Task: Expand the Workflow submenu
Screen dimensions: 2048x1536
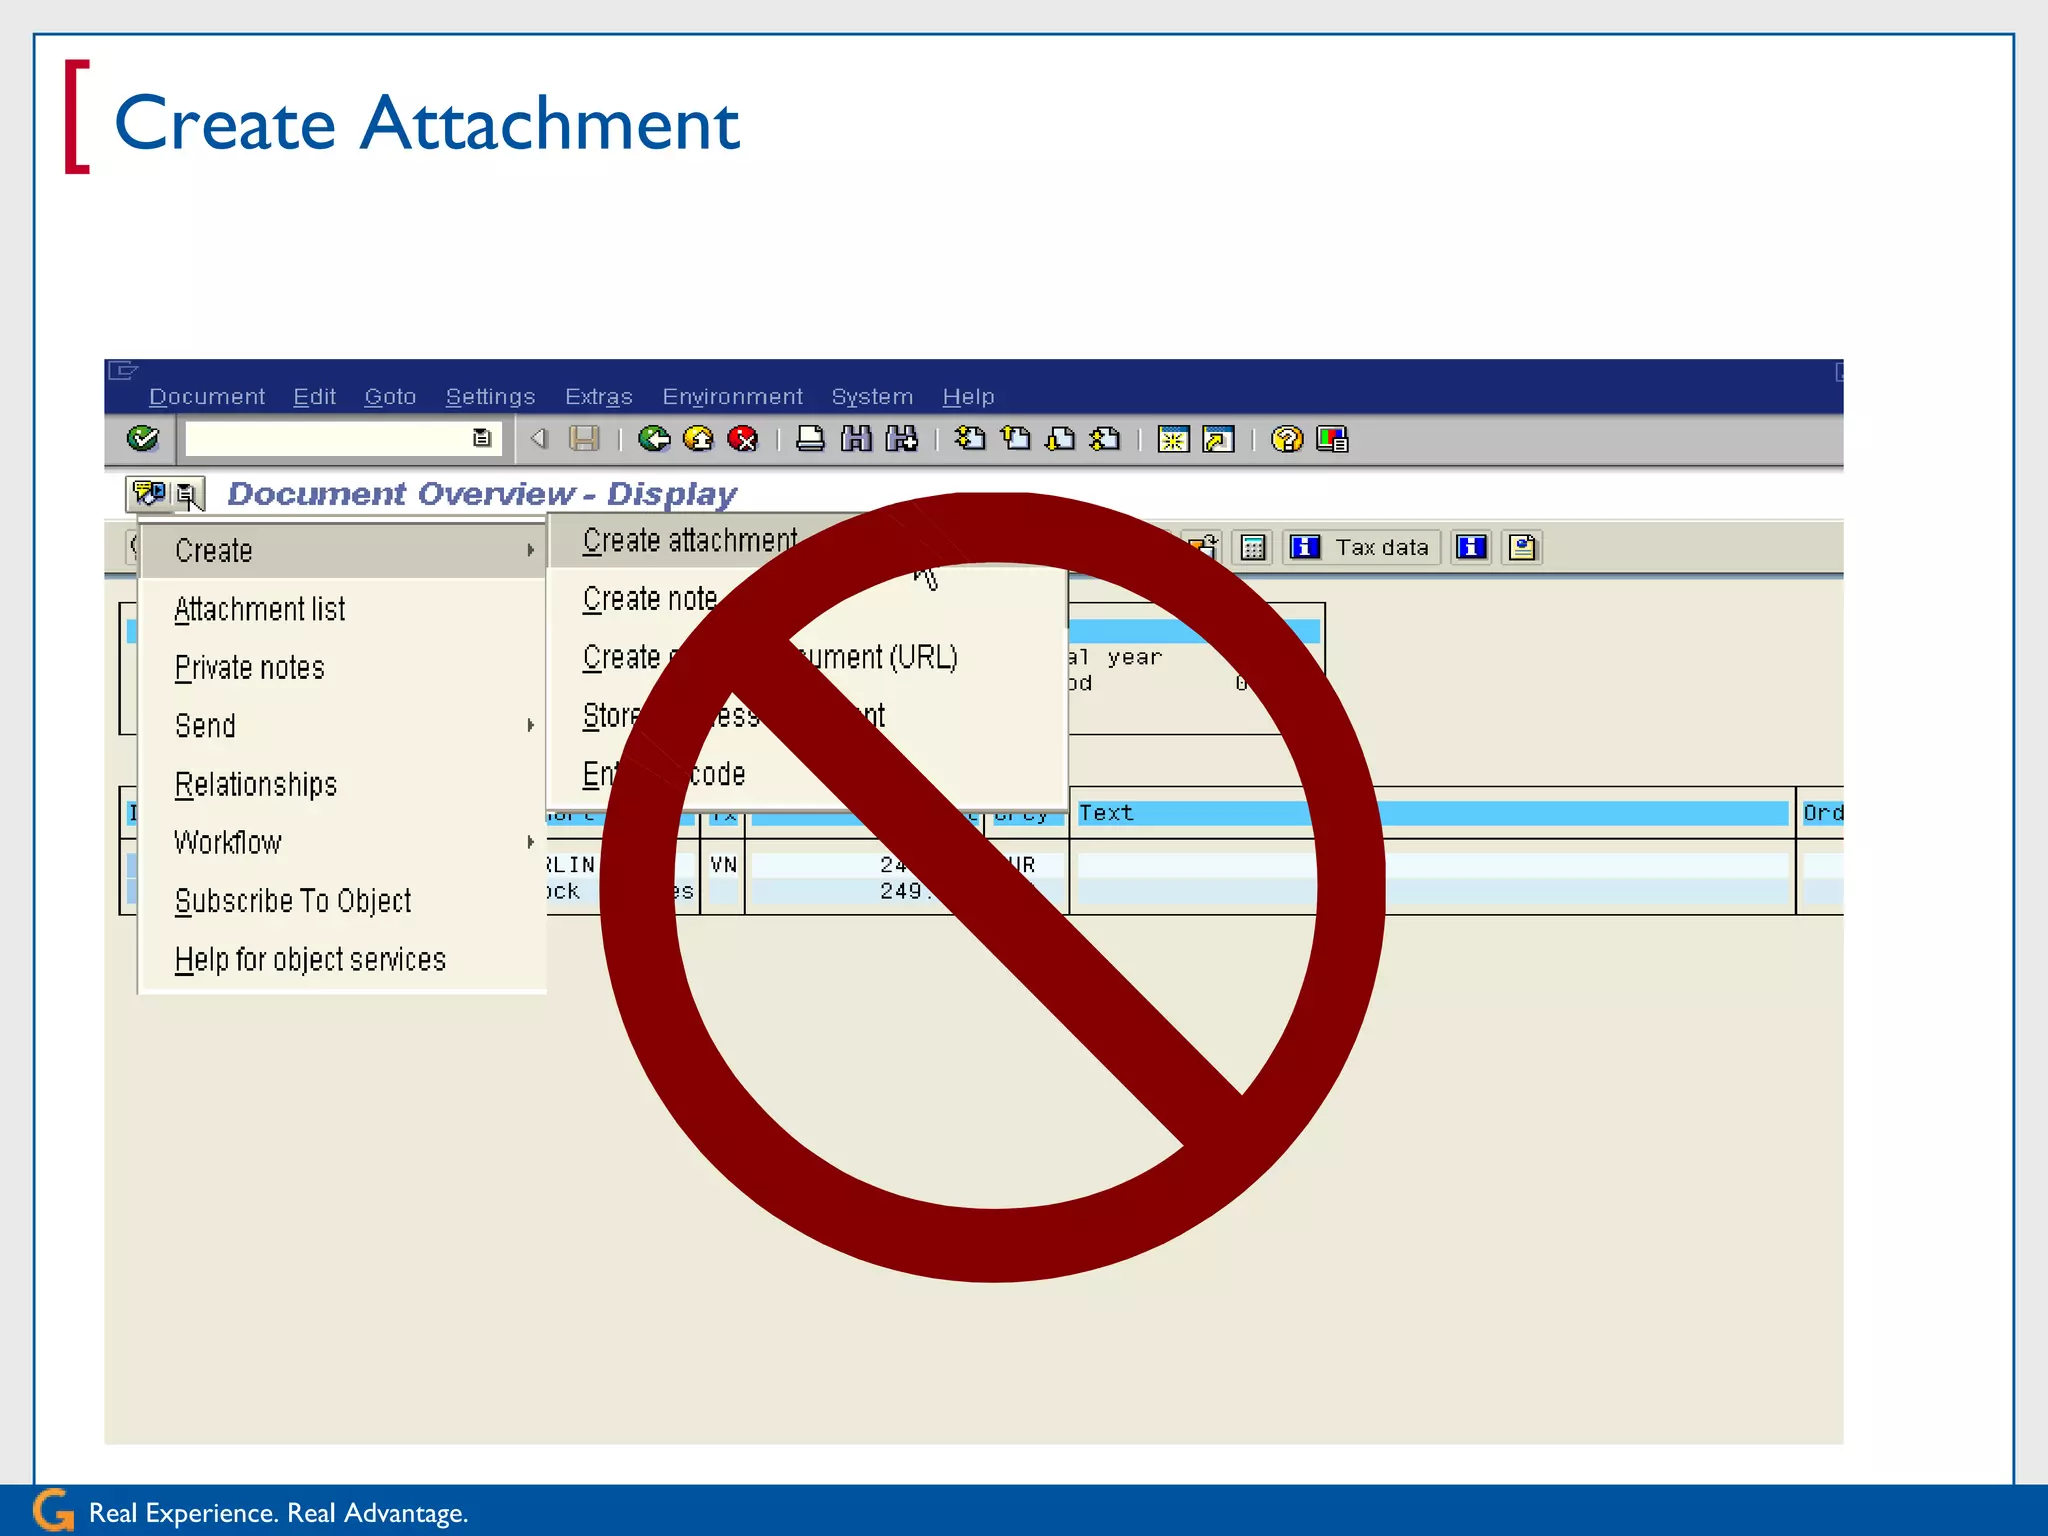Action: click(x=343, y=843)
